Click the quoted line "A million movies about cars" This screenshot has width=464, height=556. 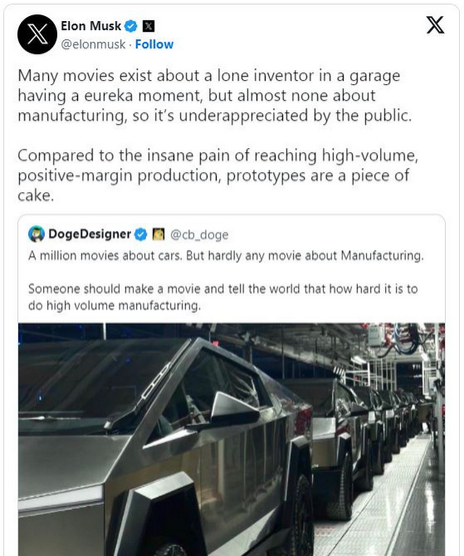226,256
